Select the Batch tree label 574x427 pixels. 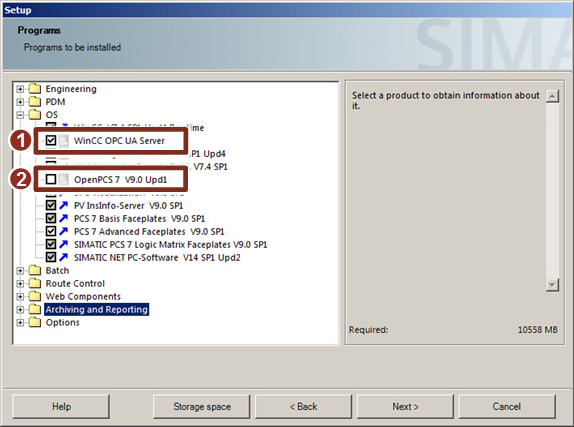[x=57, y=271]
